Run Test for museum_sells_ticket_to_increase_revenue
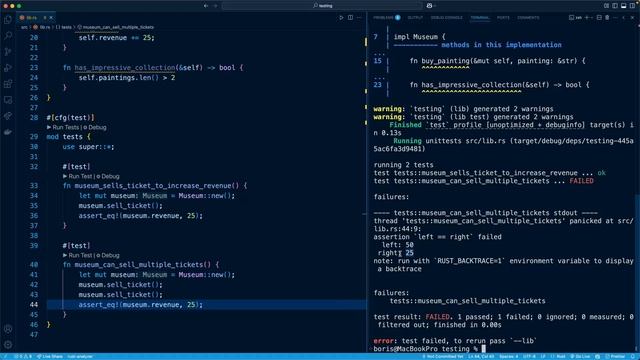The image size is (640, 360). pos(80,176)
